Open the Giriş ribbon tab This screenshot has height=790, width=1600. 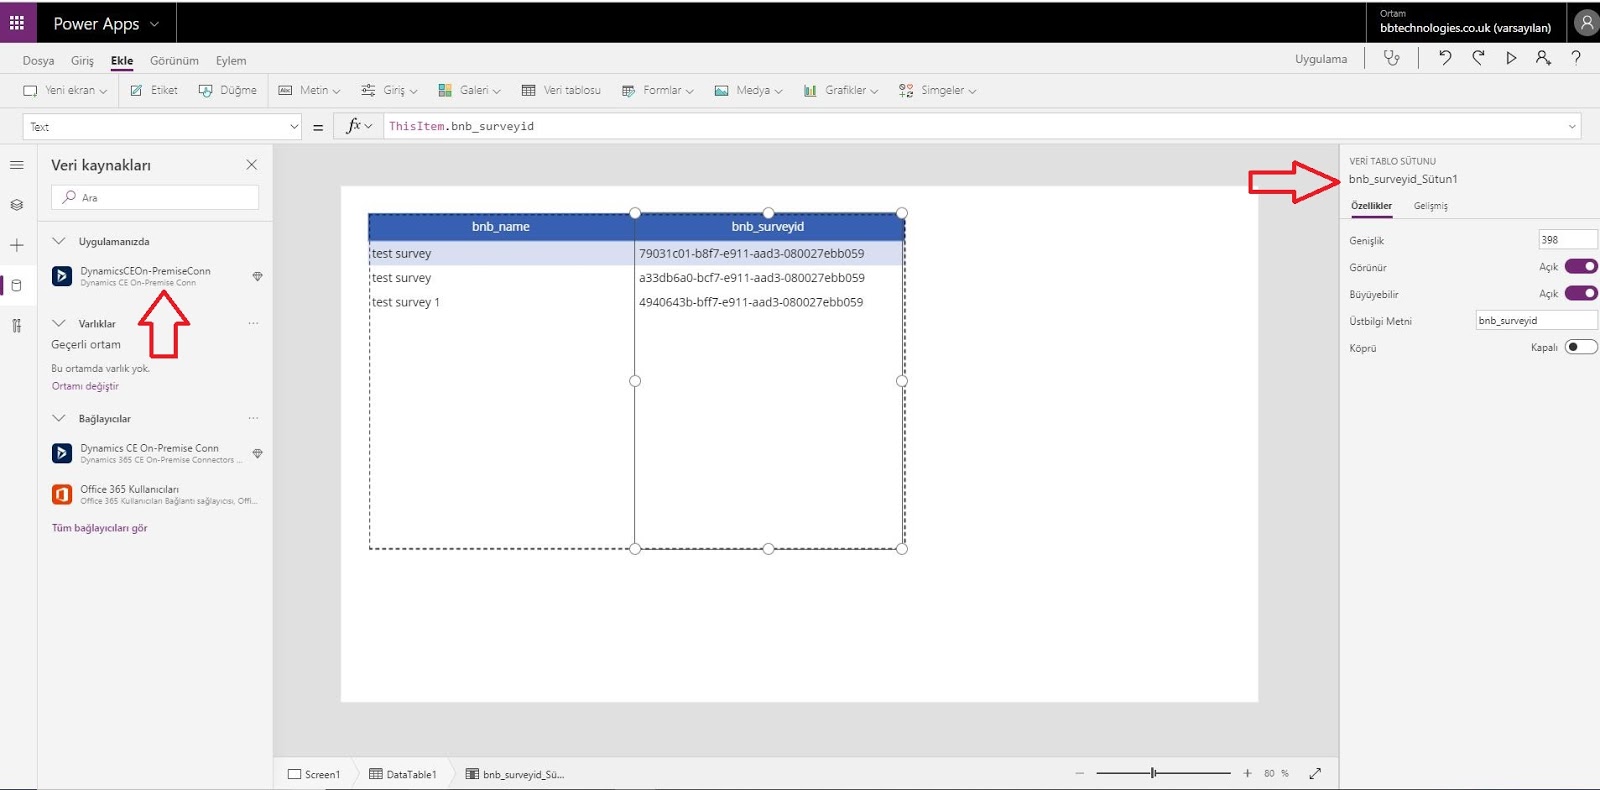click(82, 61)
